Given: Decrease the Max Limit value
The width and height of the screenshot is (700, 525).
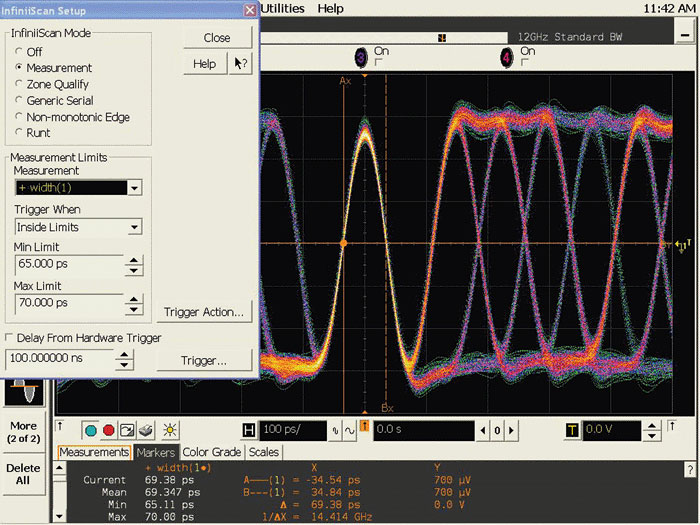Looking at the screenshot, I should coord(133,310).
